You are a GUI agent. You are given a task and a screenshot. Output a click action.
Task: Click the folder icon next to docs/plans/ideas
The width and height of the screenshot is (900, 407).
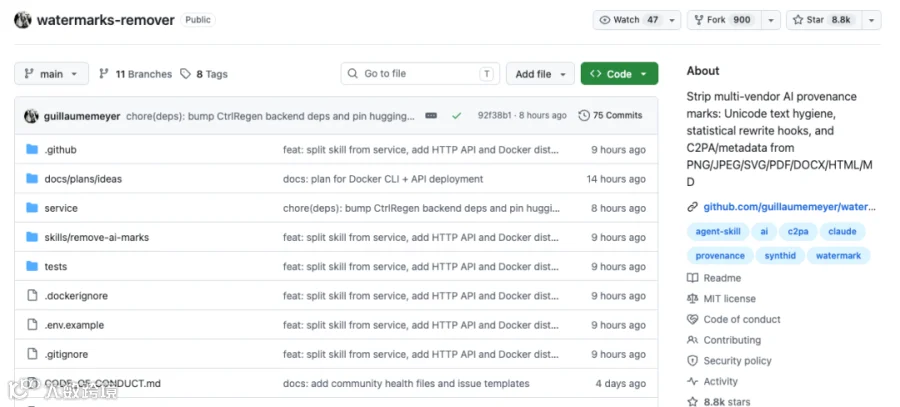point(32,179)
